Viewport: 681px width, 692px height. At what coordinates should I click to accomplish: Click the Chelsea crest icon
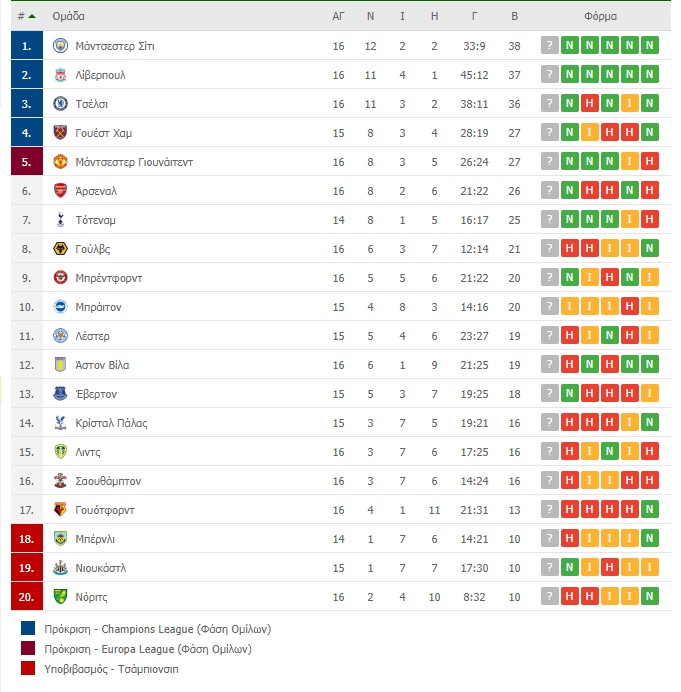click(60, 104)
